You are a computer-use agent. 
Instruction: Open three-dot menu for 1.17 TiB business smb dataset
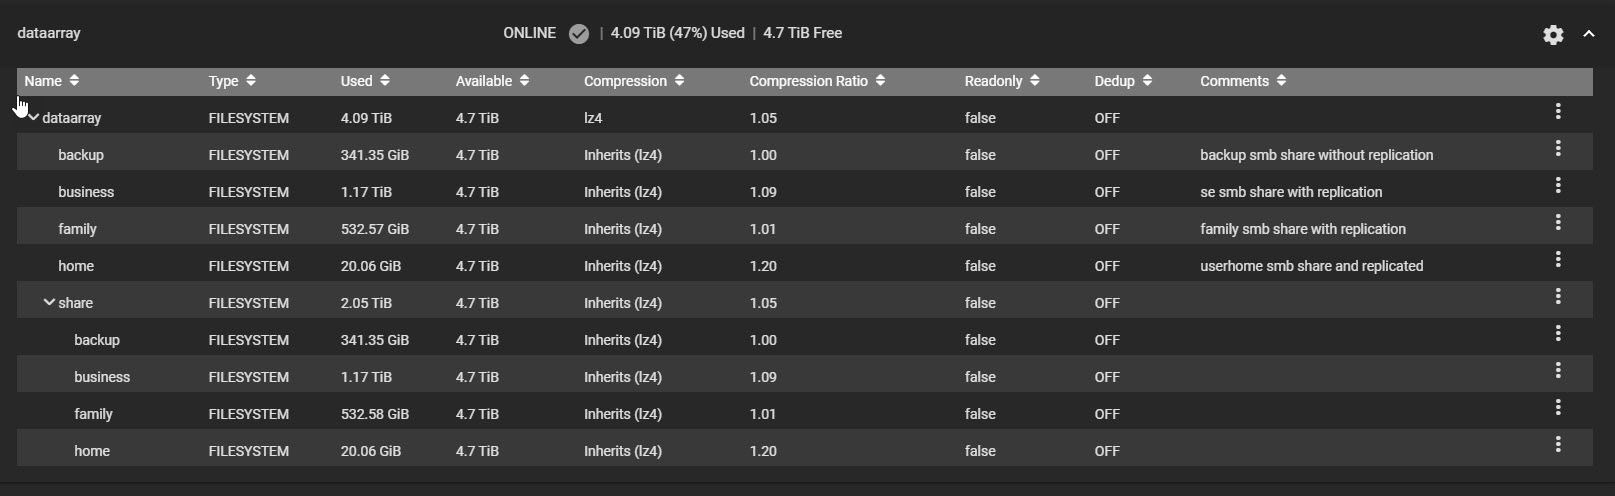1557,186
